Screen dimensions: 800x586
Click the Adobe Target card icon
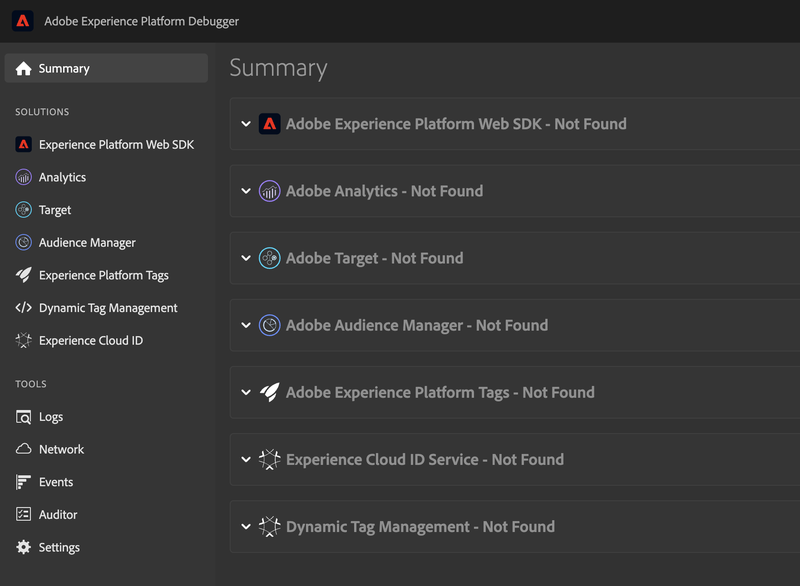[x=269, y=258]
